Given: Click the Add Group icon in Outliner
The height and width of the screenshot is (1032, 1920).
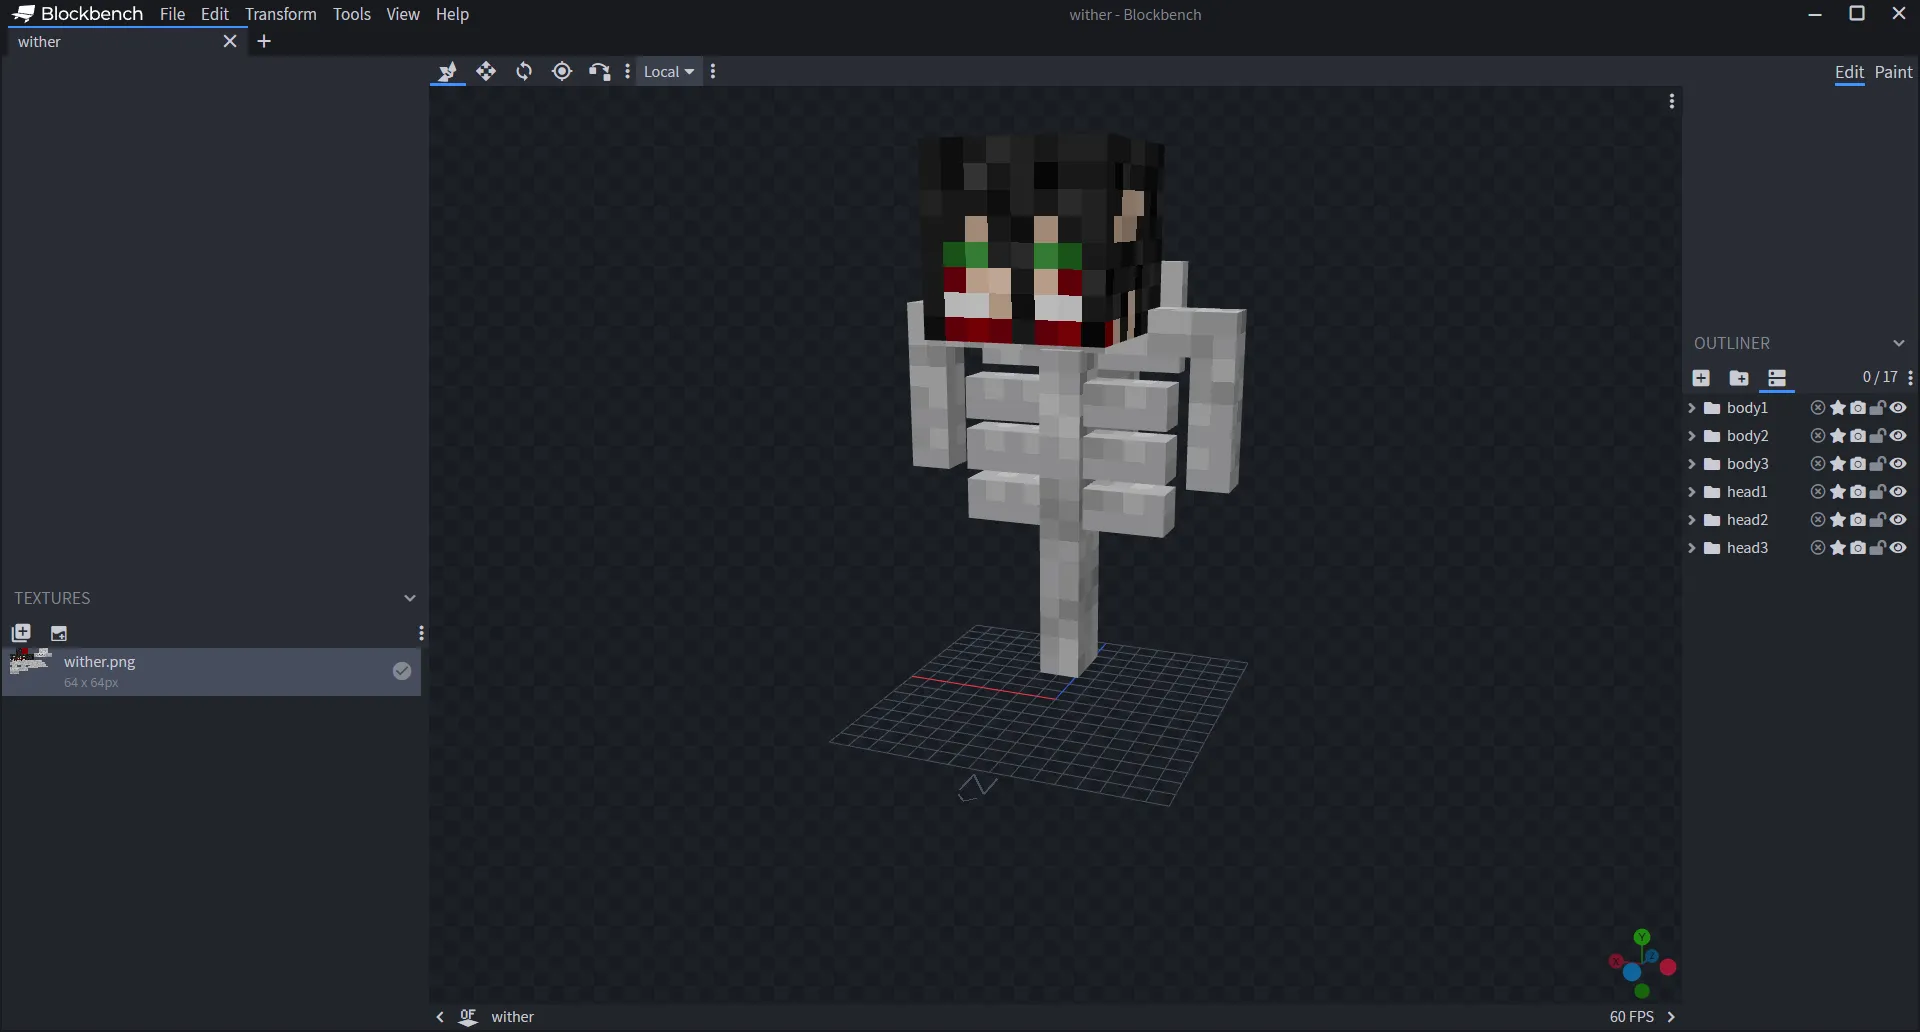Looking at the screenshot, I should pyautogui.click(x=1739, y=378).
